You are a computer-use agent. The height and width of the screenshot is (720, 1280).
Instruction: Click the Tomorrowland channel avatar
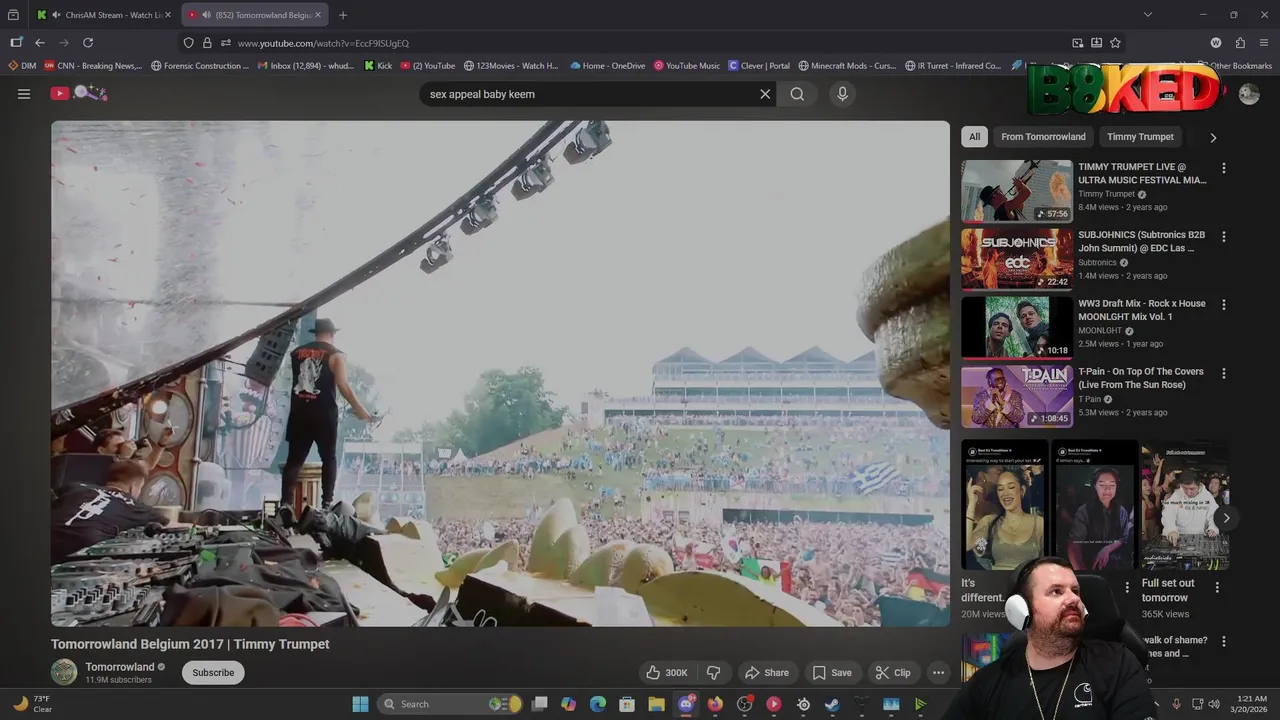click(x=64, y=672)
